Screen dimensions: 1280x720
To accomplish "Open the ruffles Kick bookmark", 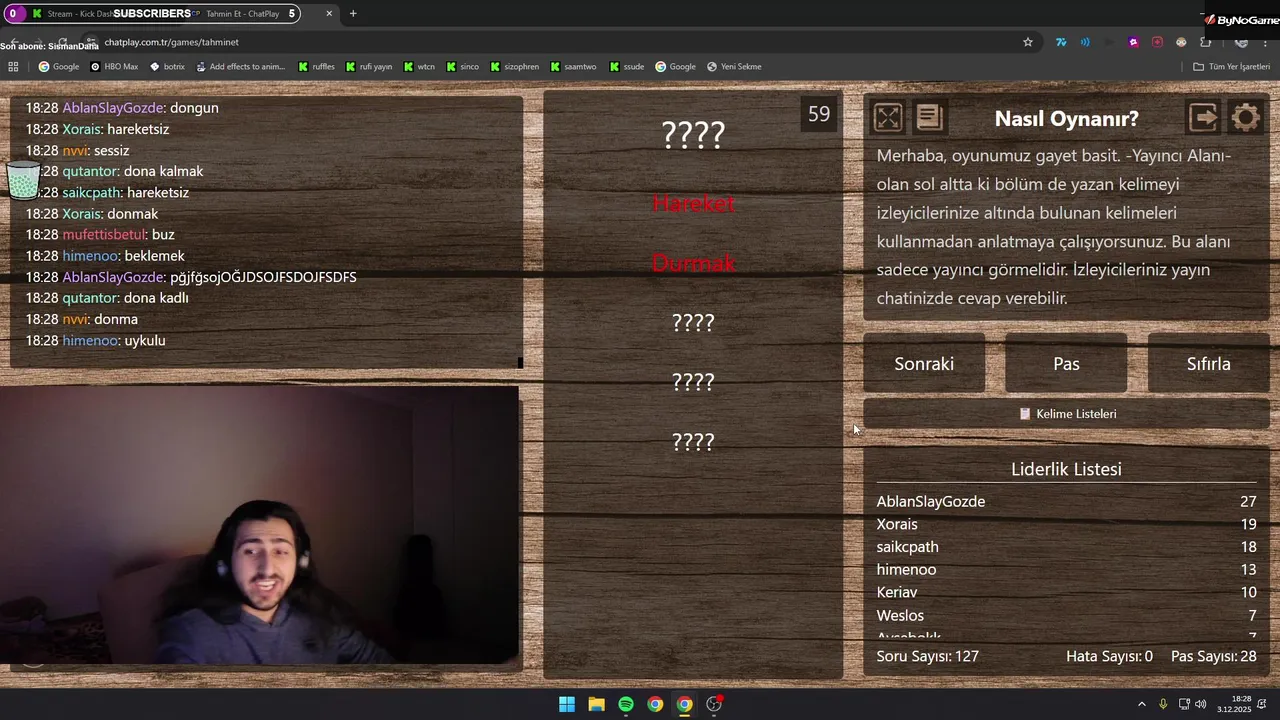I will (316, 67).
